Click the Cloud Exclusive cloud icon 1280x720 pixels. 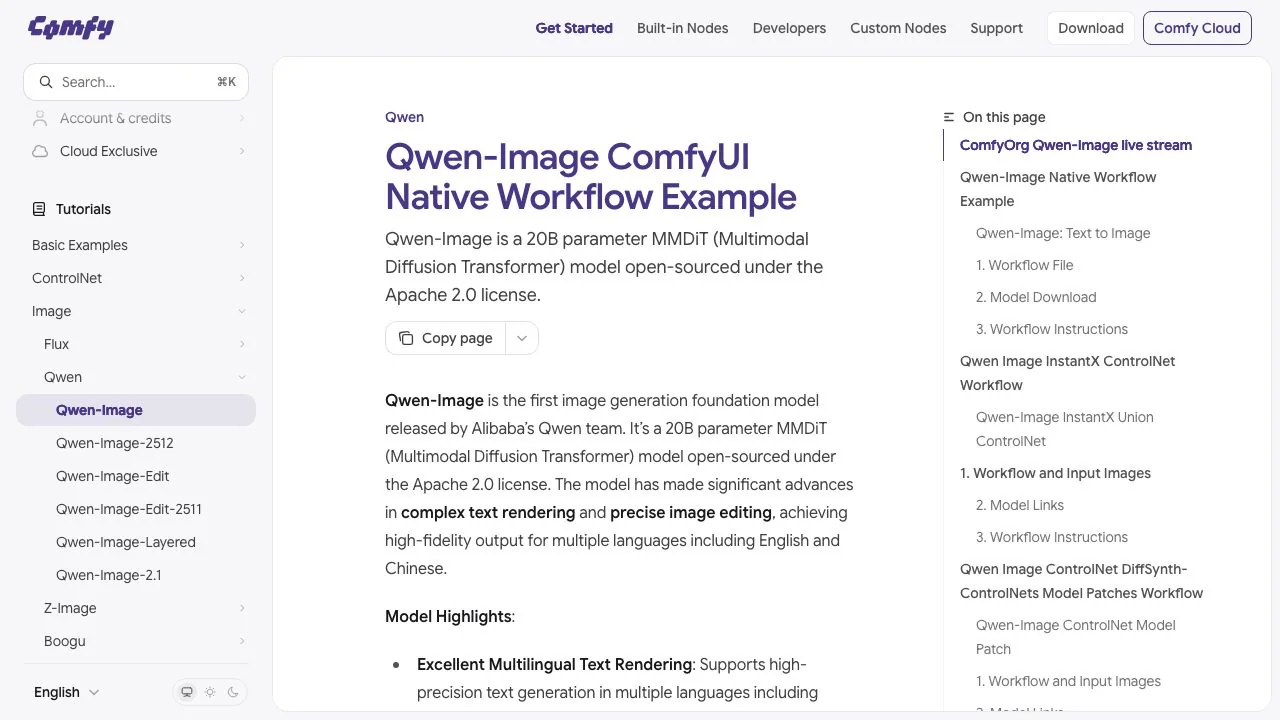click(40, 151)
